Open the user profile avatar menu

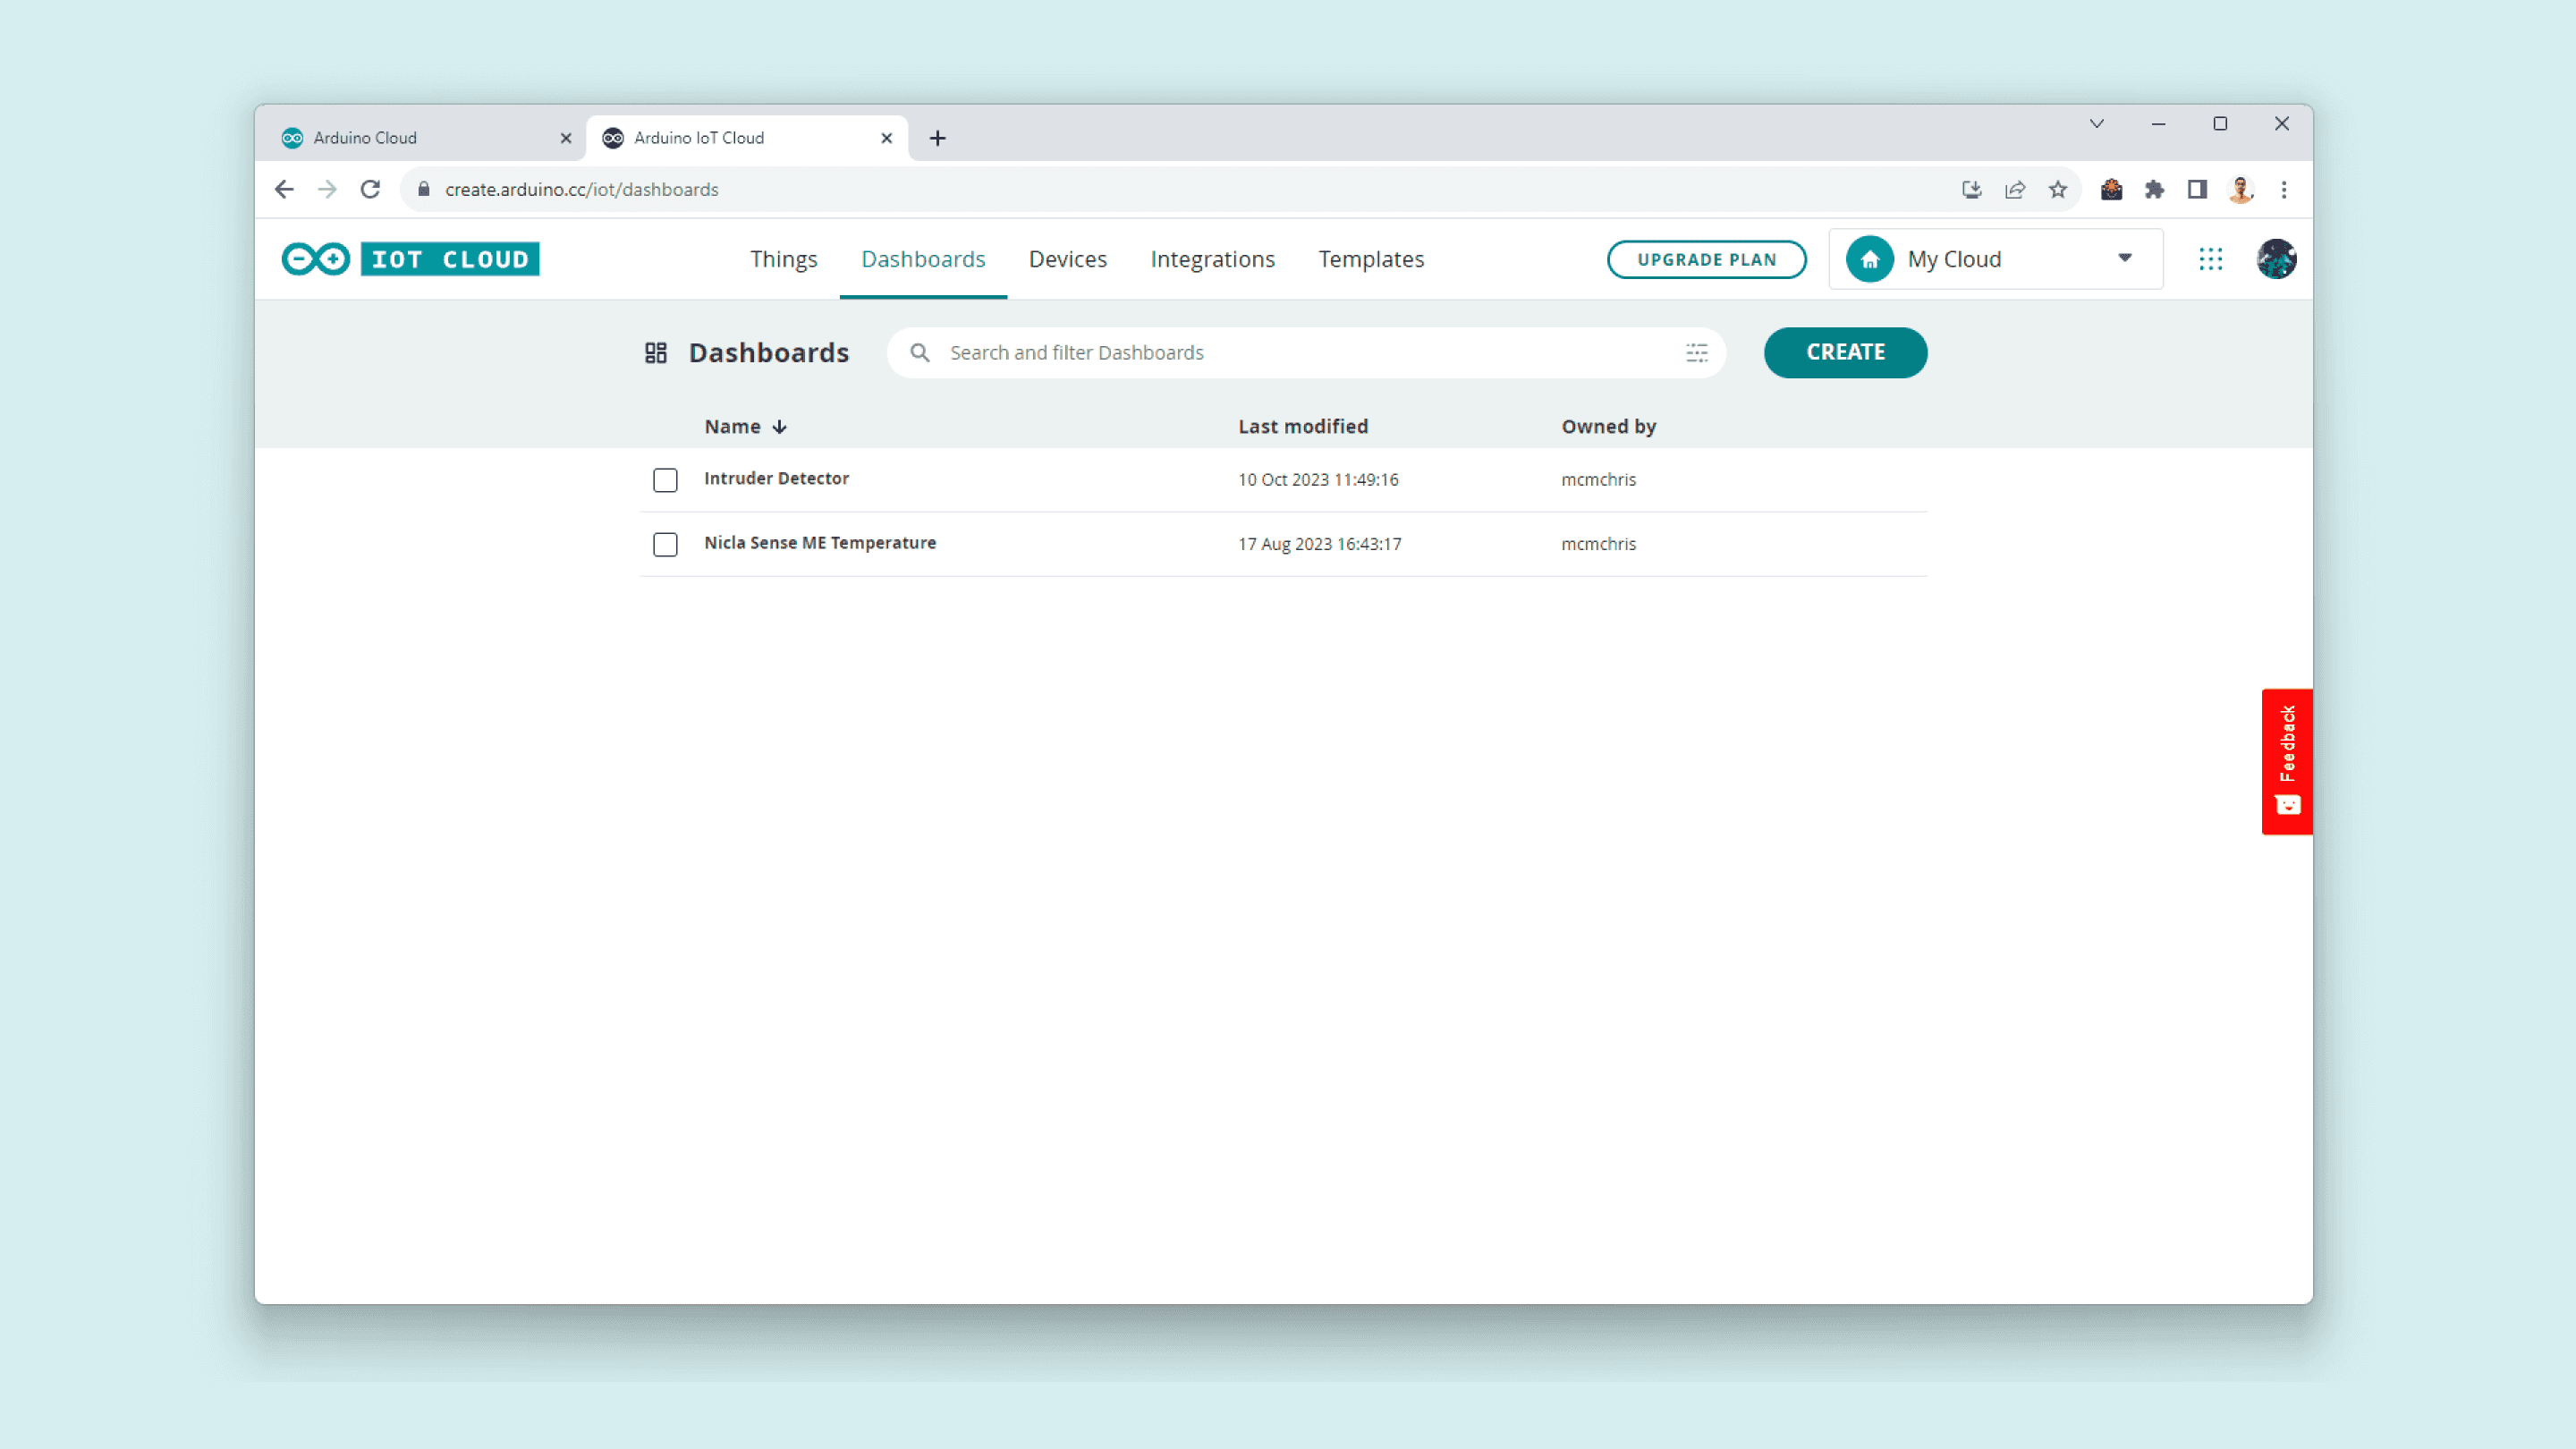2276,259
